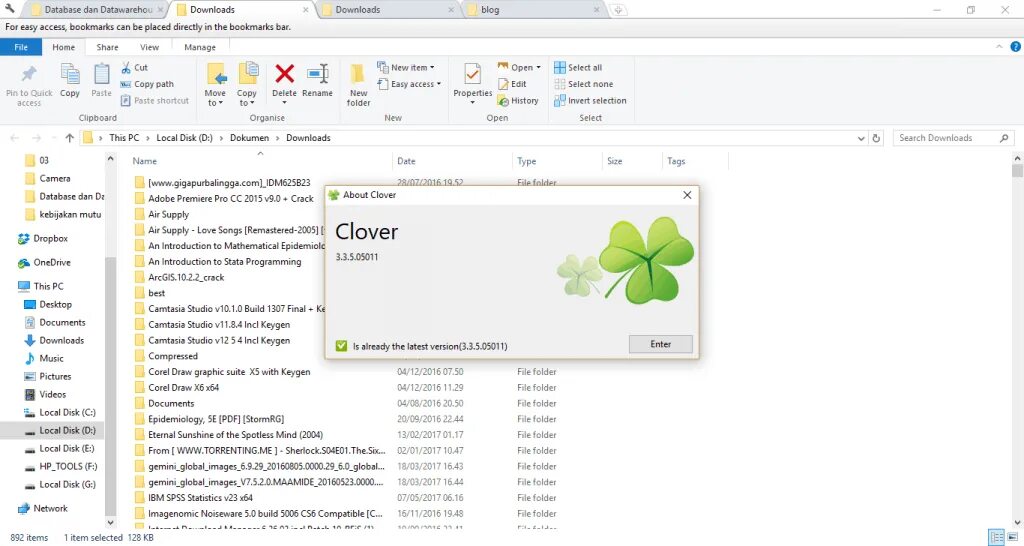The width and height of the screenshot is (1024, 546).
Task: Collapse the ribbon with the chevron
Action: tap(999, 46)
